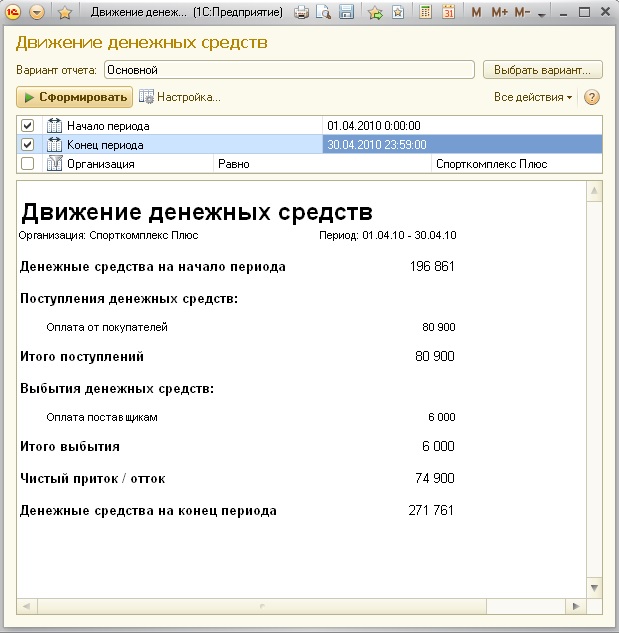The height and width of the screenshot is (633, 619).
Task: Click Поступления денежных средств: heading
Action: (129, 299)
